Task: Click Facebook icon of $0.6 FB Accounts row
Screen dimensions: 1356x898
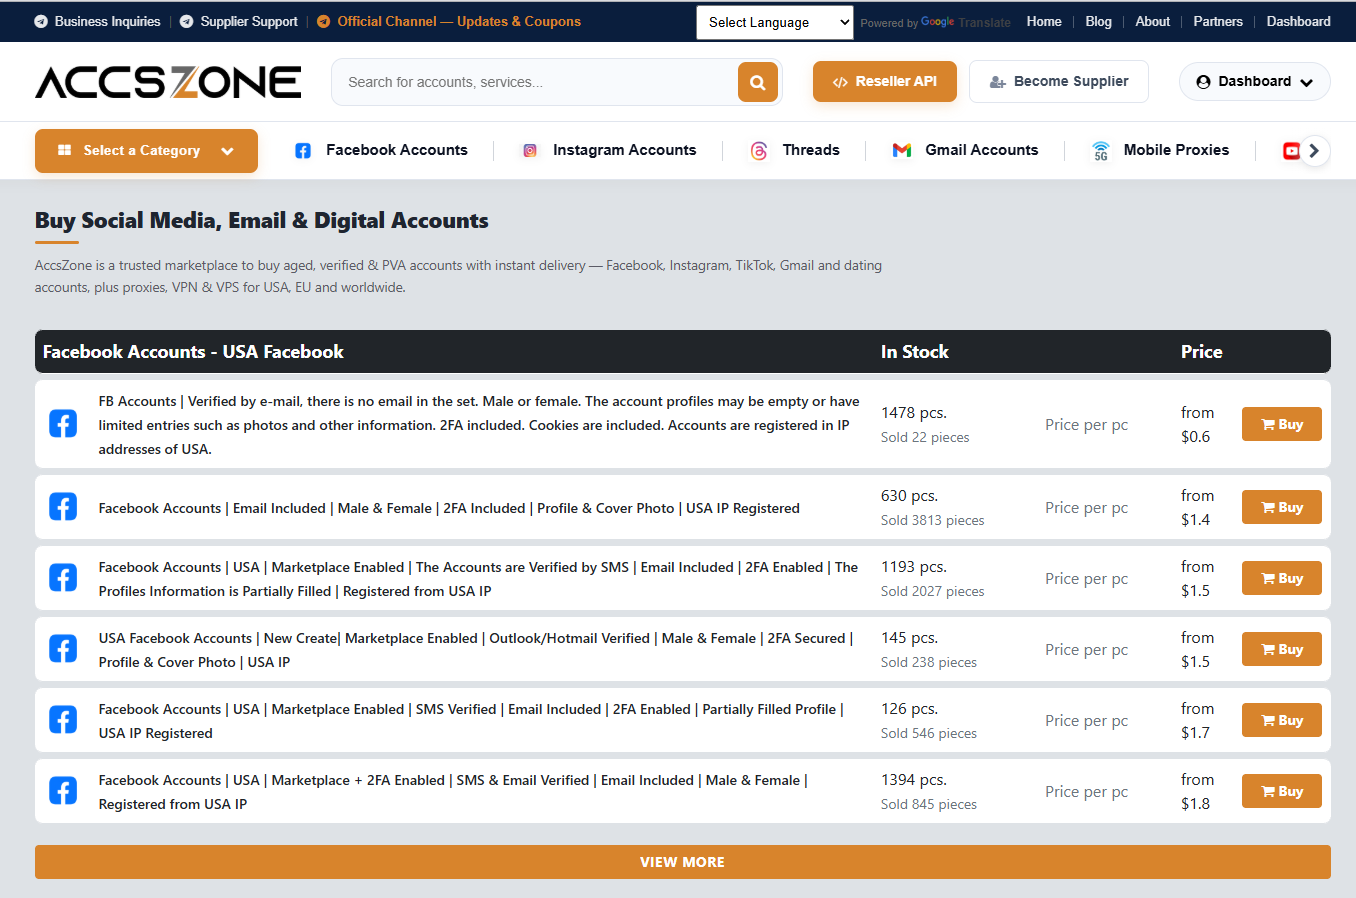Action: (x=63, y=424)
